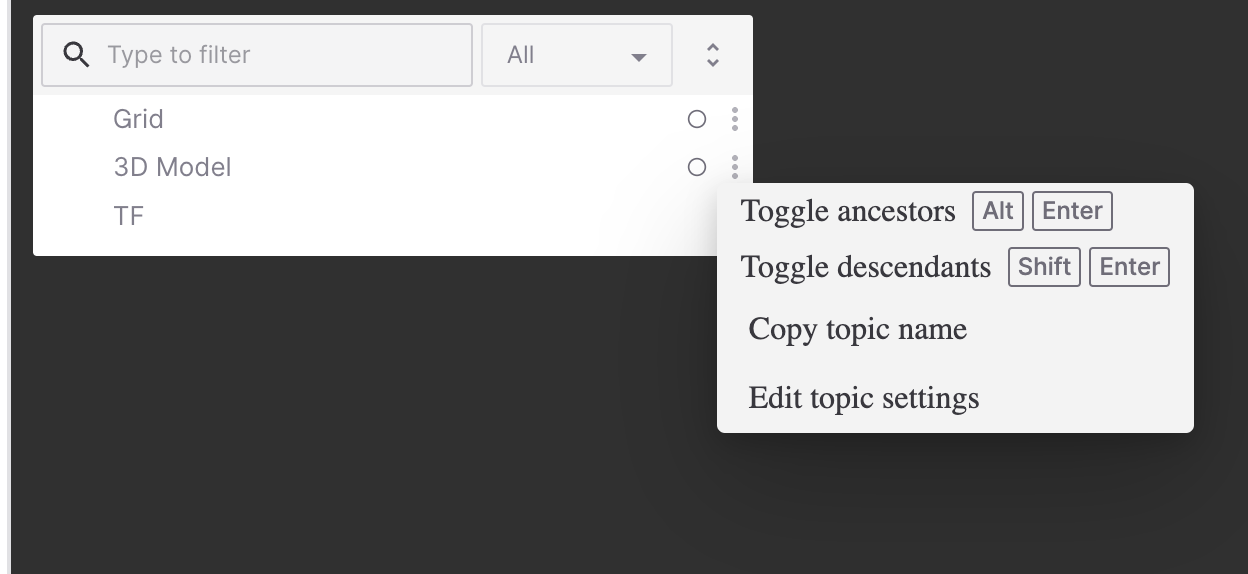Select the Grid row
Image resolution: width=1248 pixels, height=574 pixels.
tap(392, 120)
